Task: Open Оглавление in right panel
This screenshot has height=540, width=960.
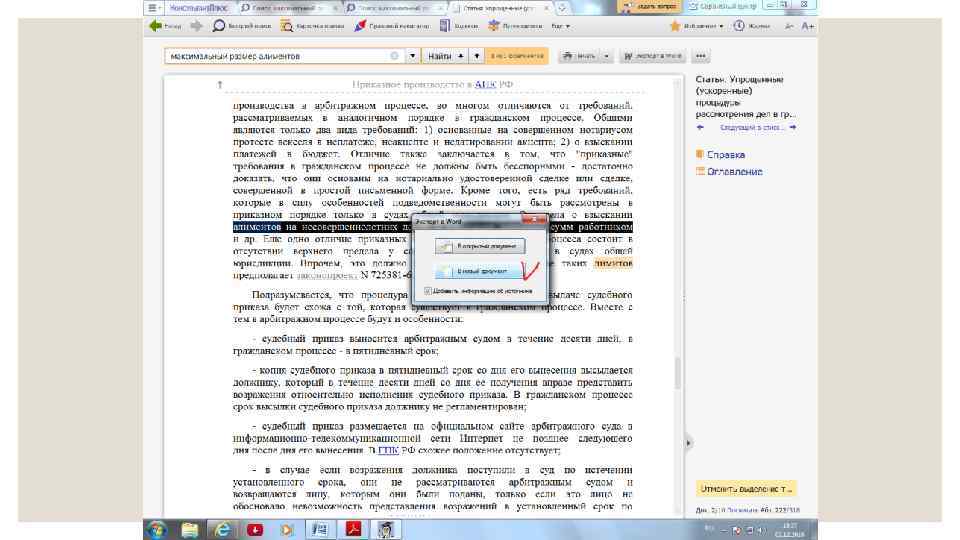Action: tap(729, 171)
